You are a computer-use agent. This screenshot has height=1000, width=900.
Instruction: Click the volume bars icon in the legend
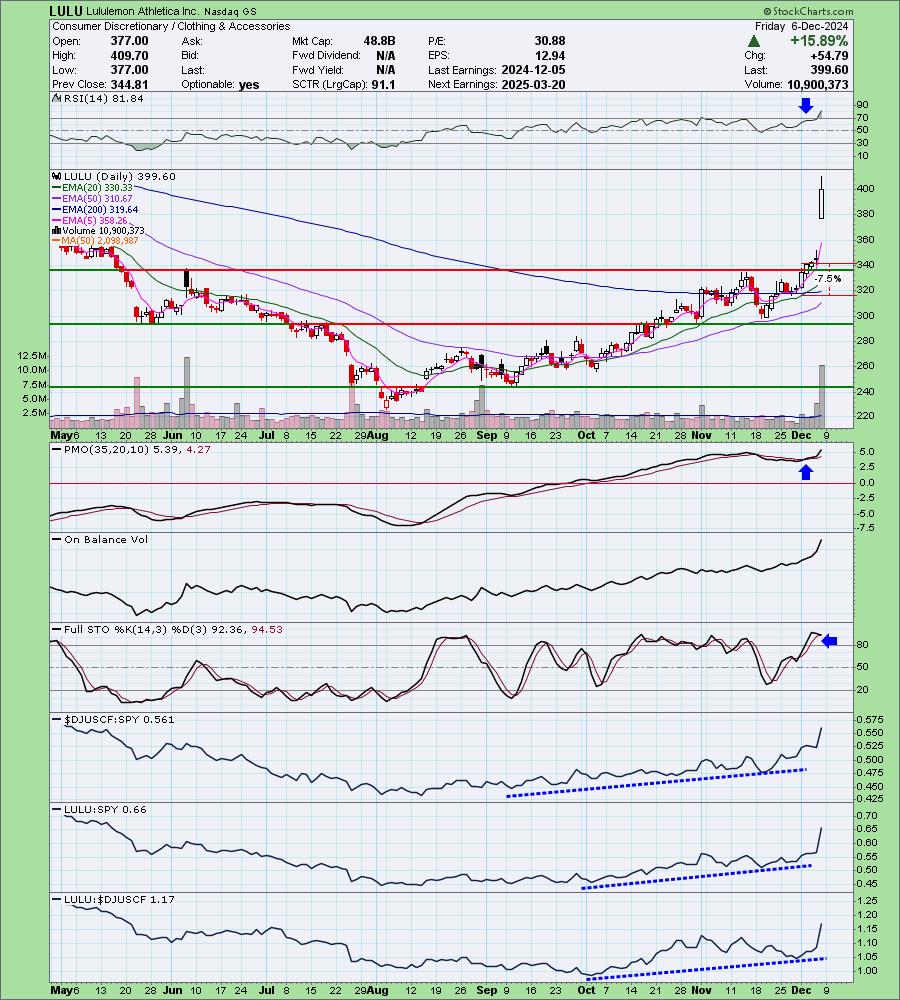(56, 230)
